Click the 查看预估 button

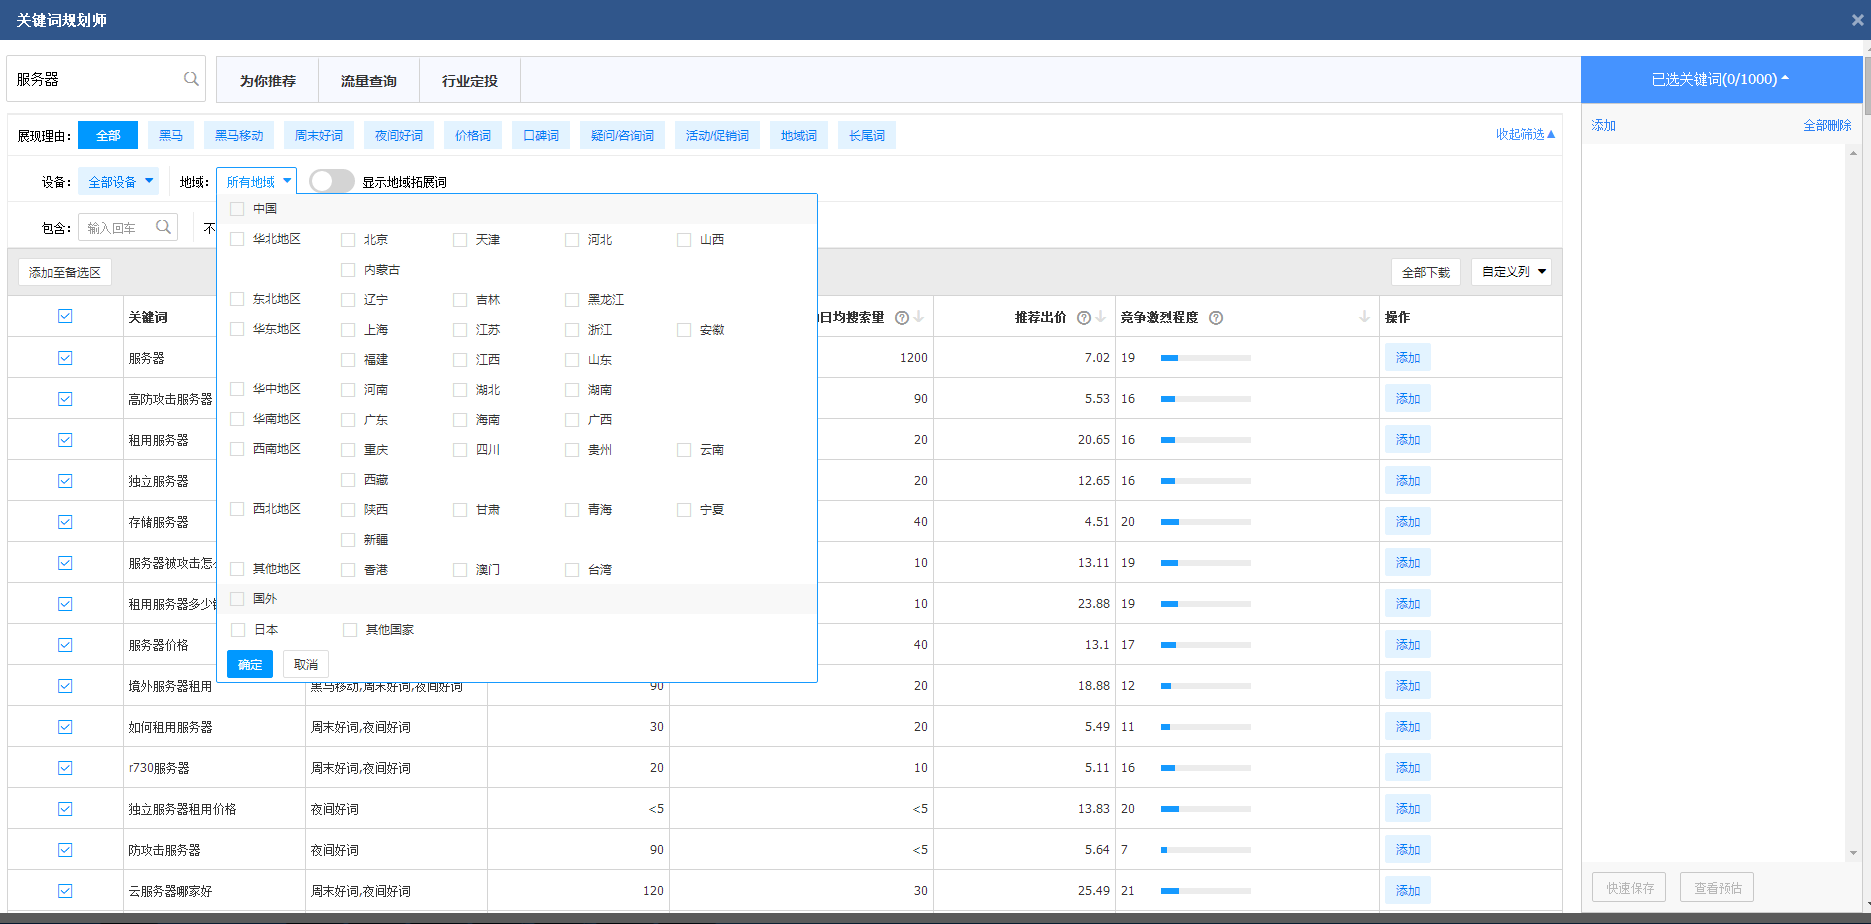pyautogui.click(x=1718, y=887)
